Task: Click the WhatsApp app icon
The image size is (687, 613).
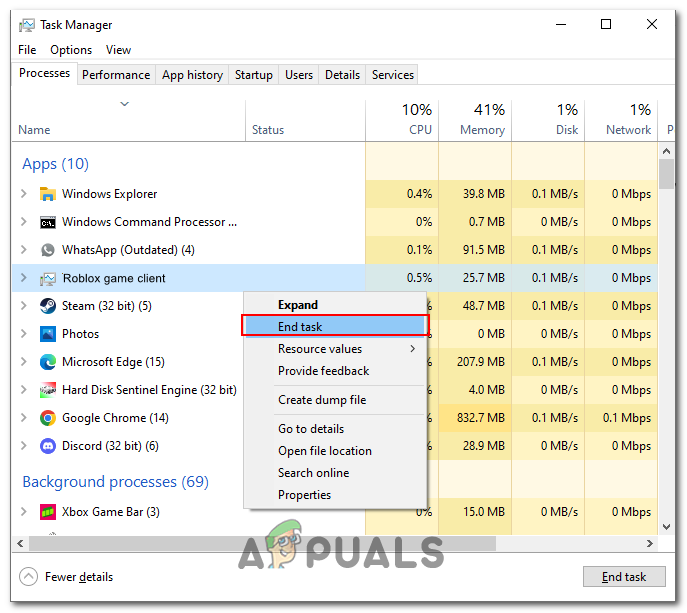Action: point(47,250)
